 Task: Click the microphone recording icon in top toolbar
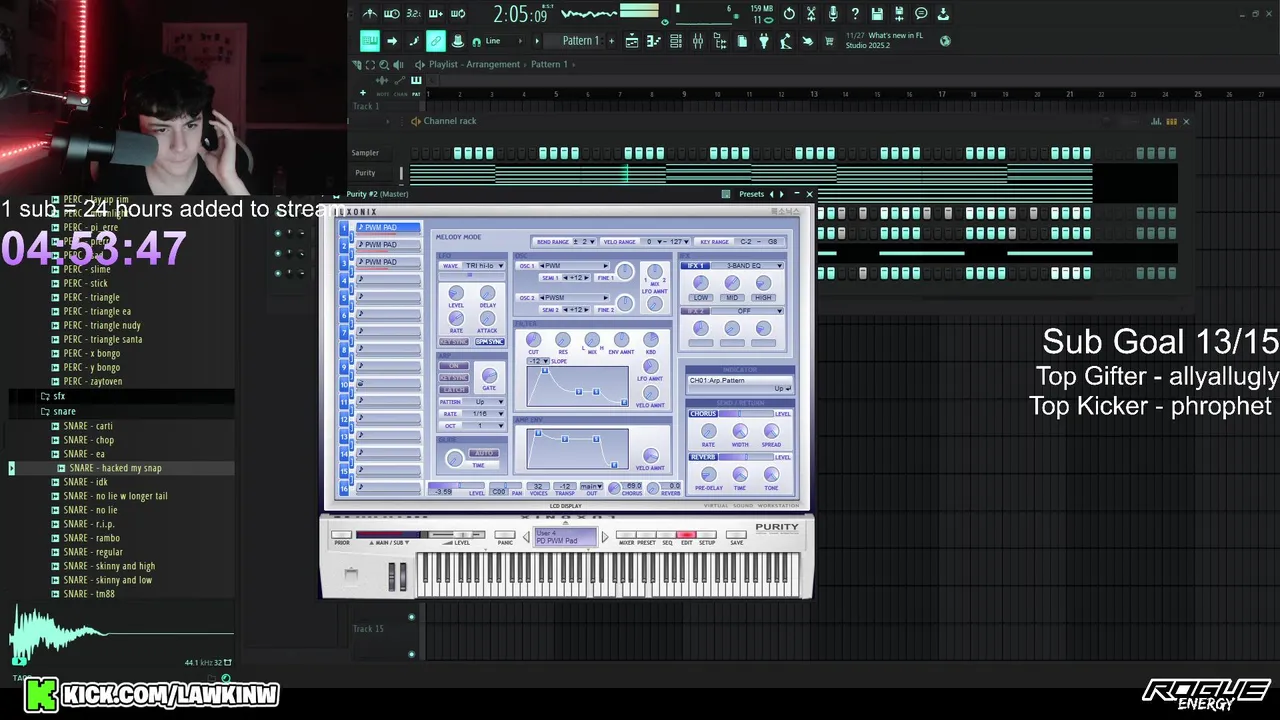pyautogui.click(x=833, y=14)
